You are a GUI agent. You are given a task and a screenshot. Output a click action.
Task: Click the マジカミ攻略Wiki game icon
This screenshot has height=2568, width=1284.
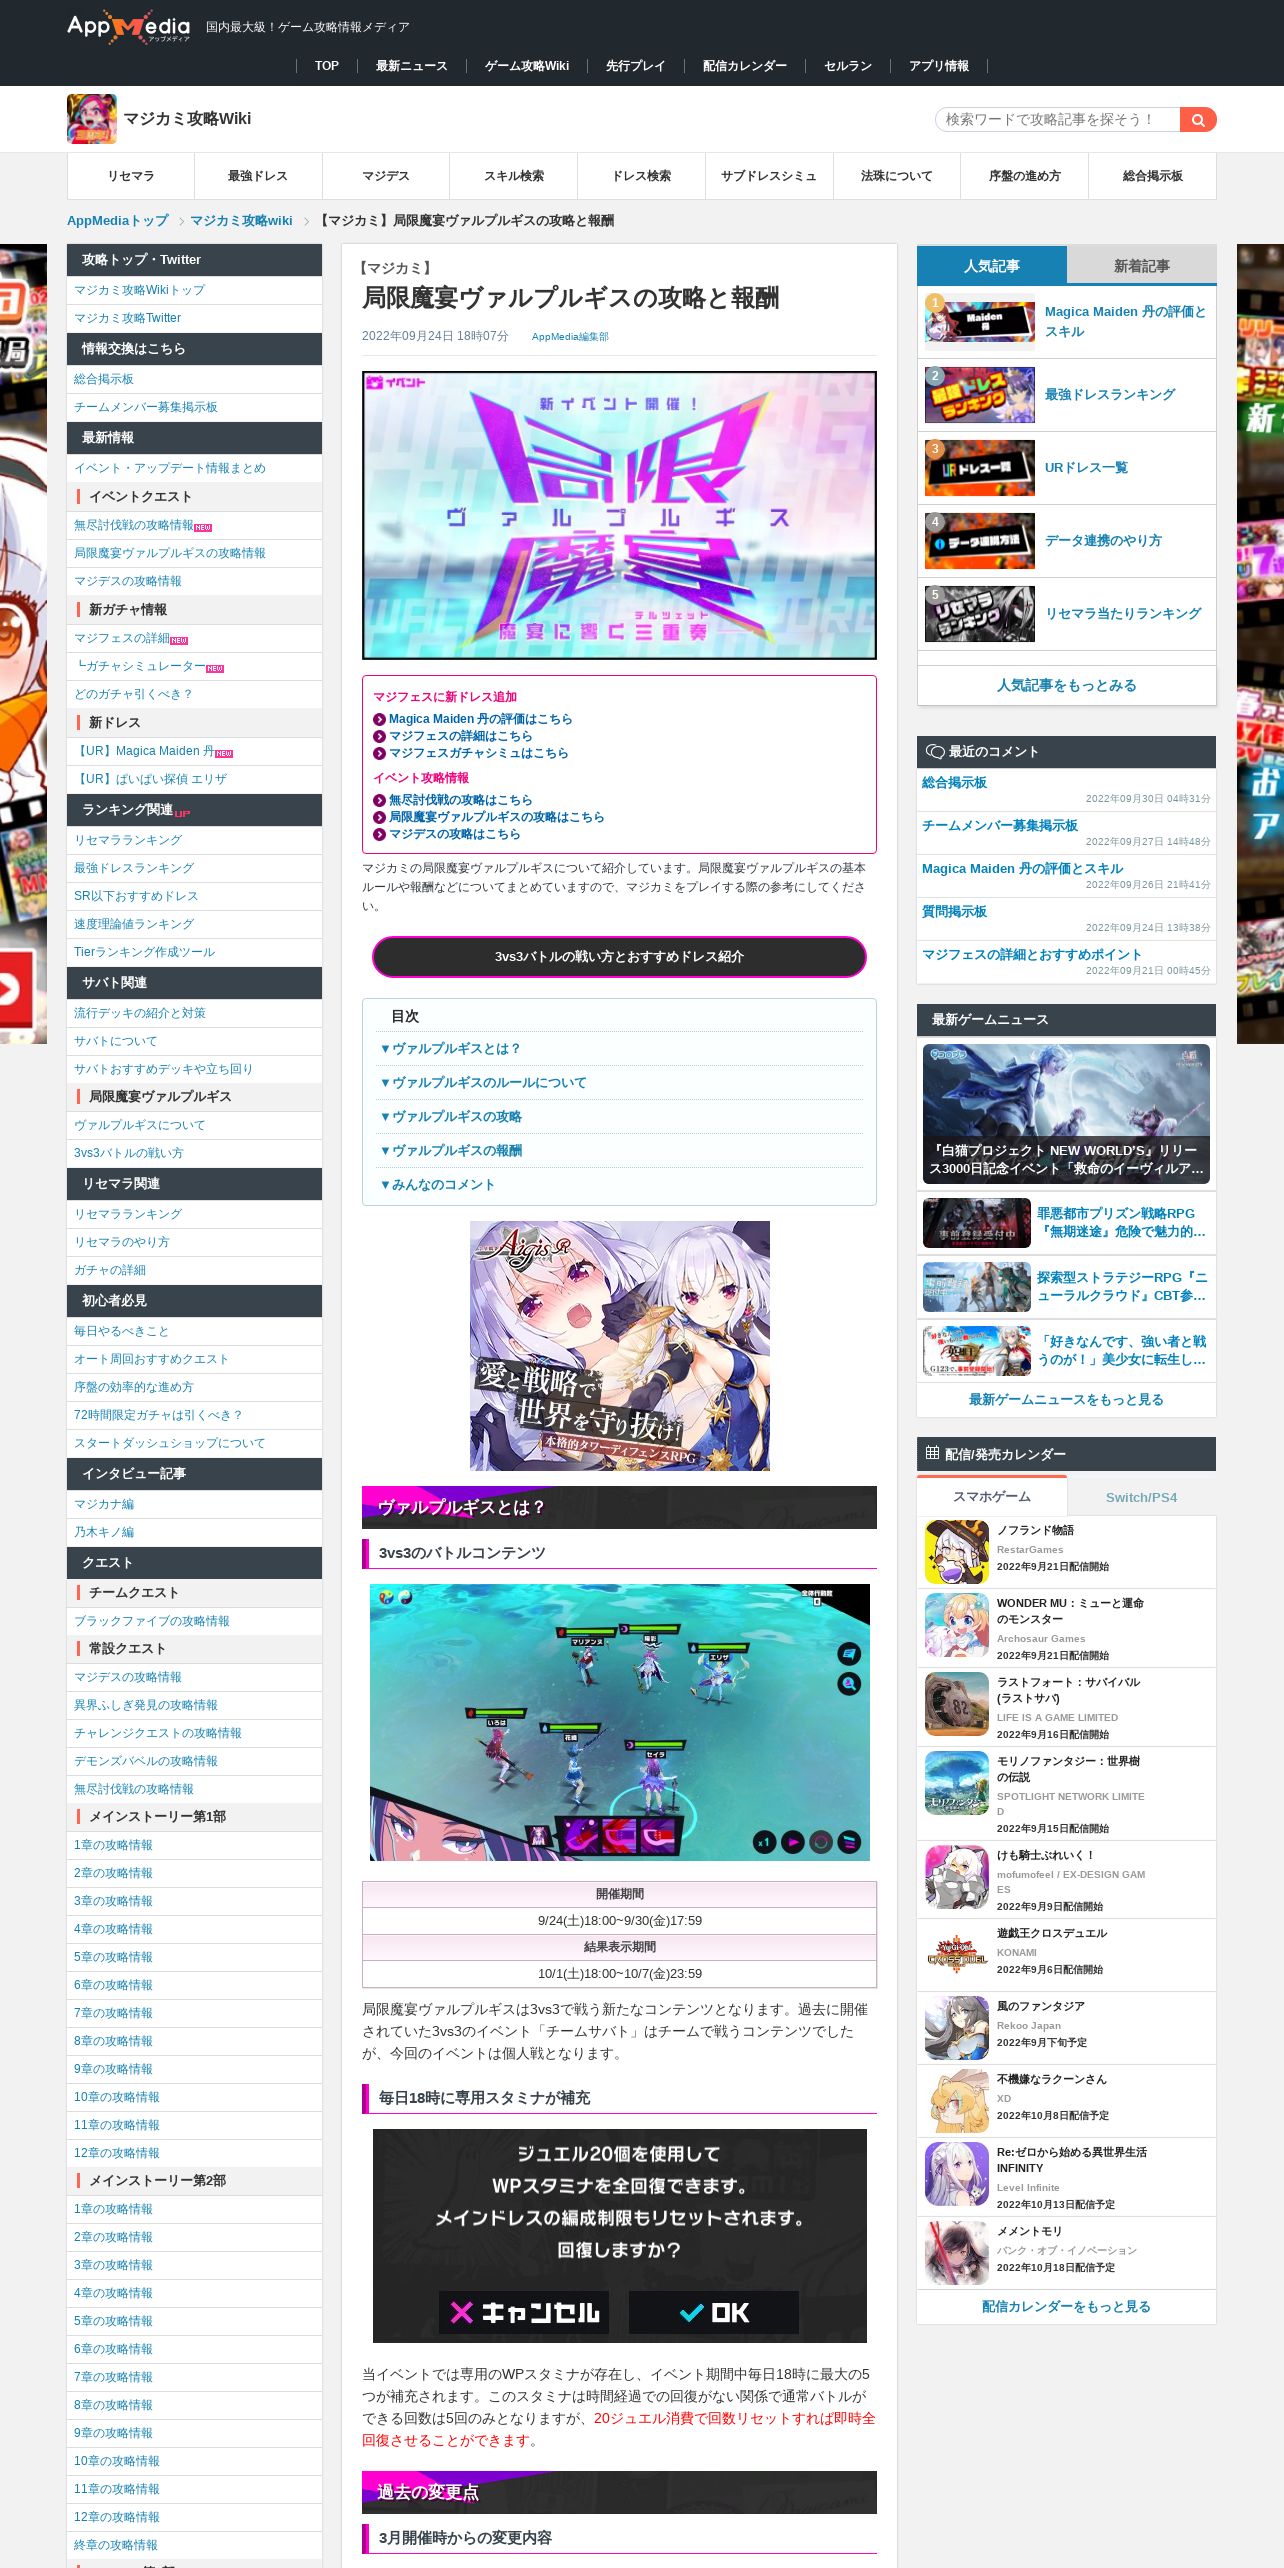tap(92, 119)
